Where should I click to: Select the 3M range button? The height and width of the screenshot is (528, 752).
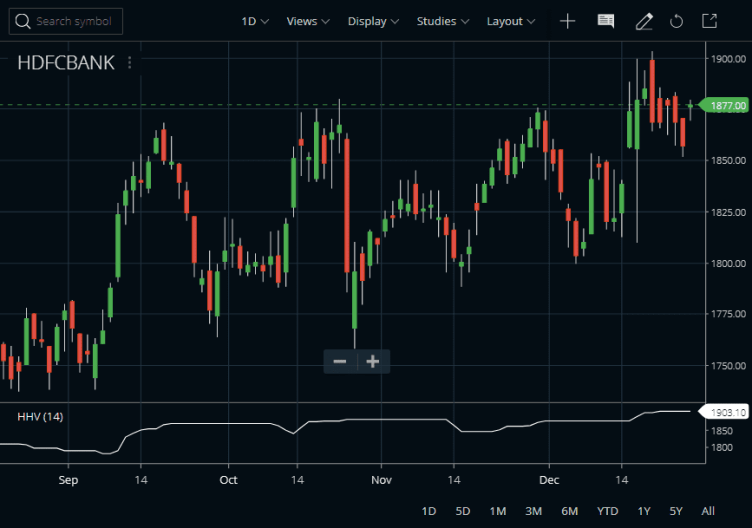[533, 511]
